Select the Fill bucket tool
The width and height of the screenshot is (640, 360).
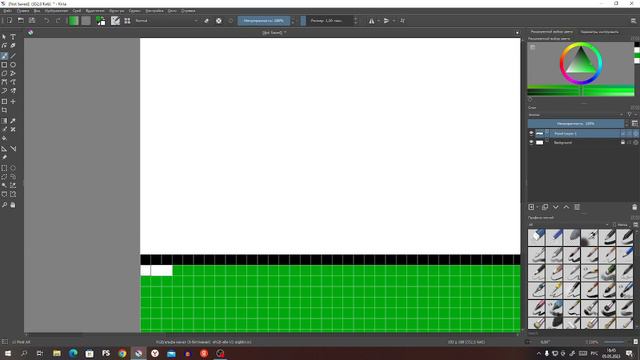pos(4,138)
